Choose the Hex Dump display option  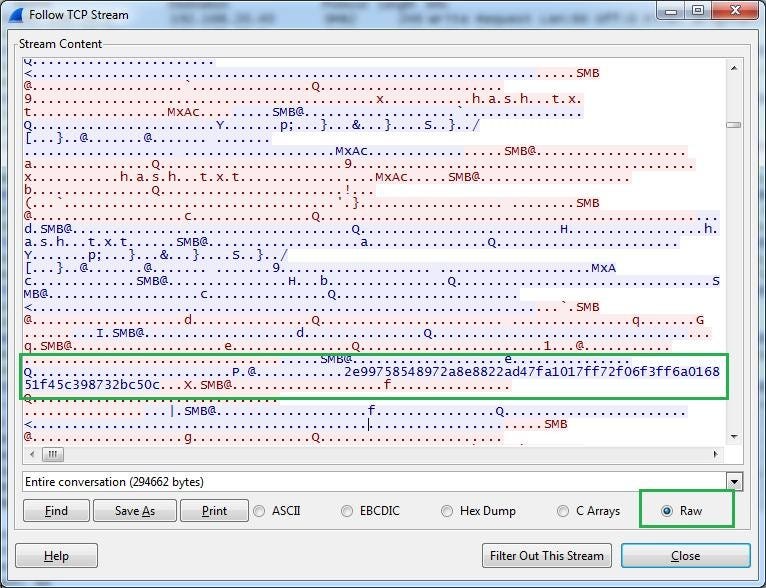[x=478, y=511]
